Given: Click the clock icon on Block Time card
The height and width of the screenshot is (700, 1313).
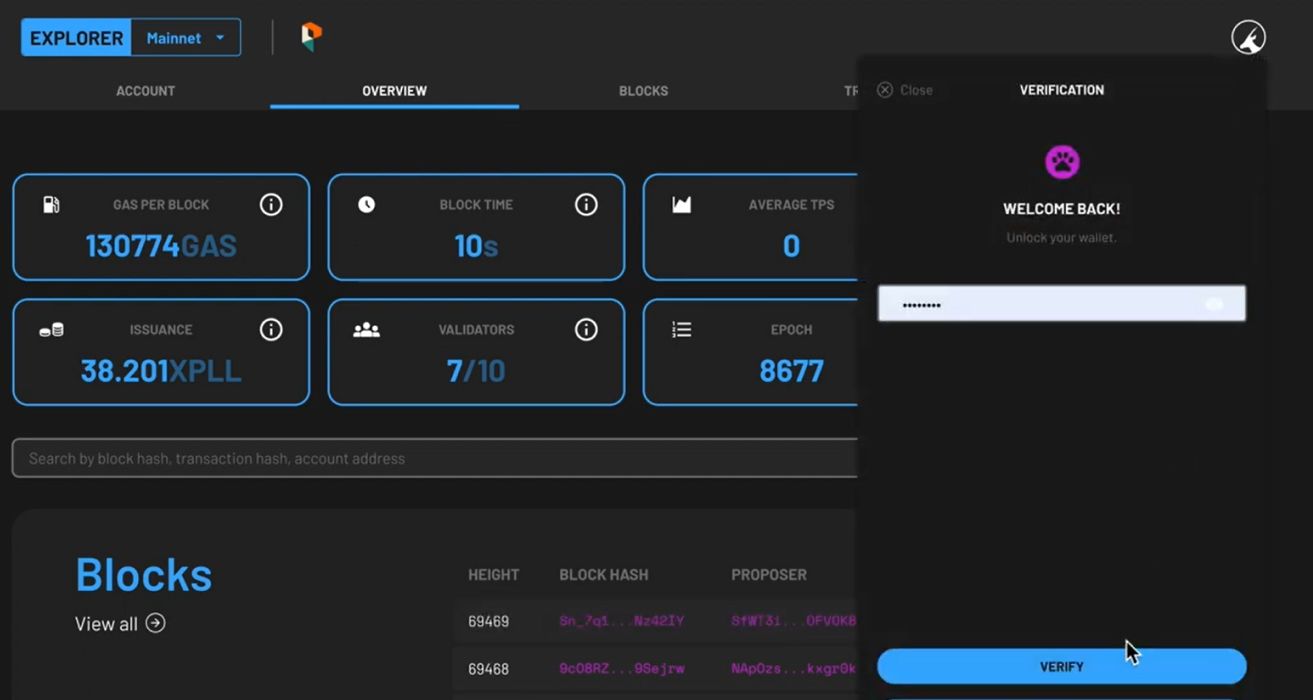Looking at the screenshot, I should (366, 204).
